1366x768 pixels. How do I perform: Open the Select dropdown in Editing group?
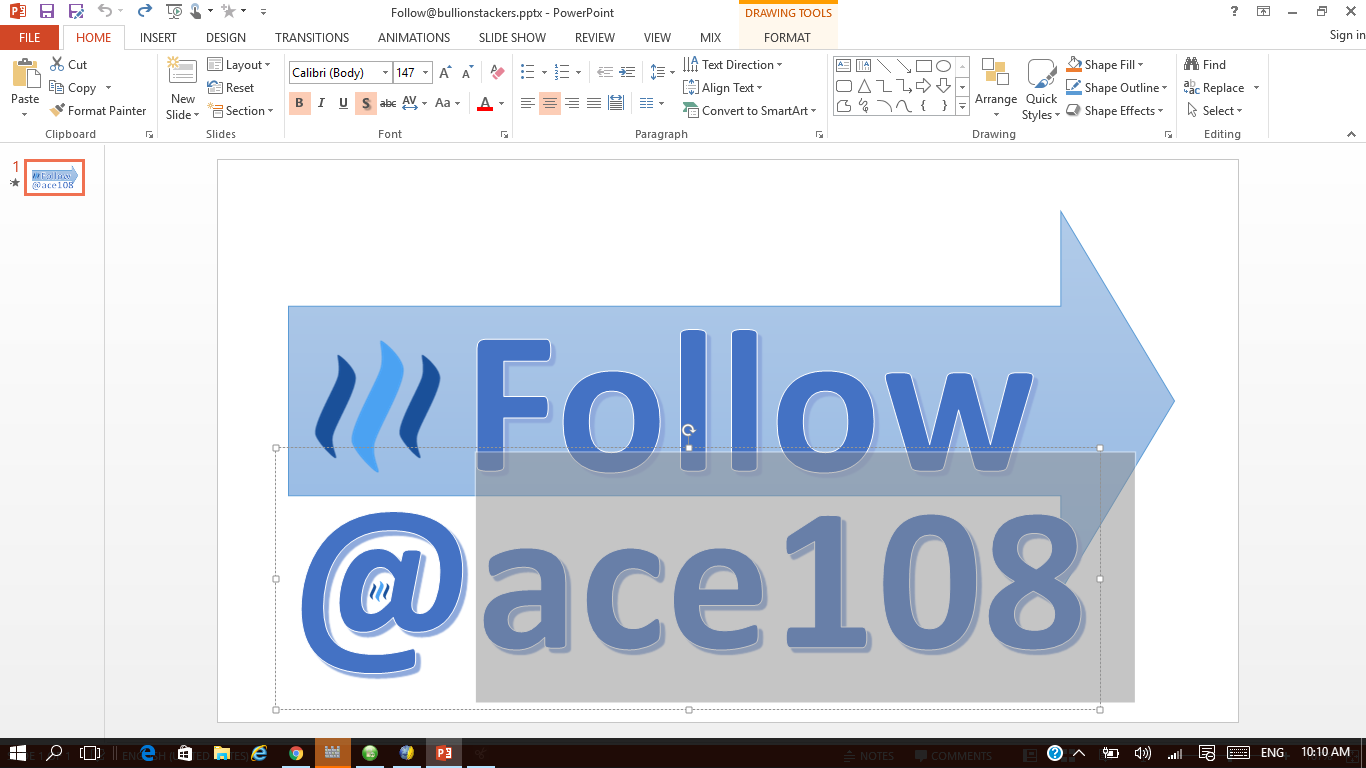pos(1214,111)
